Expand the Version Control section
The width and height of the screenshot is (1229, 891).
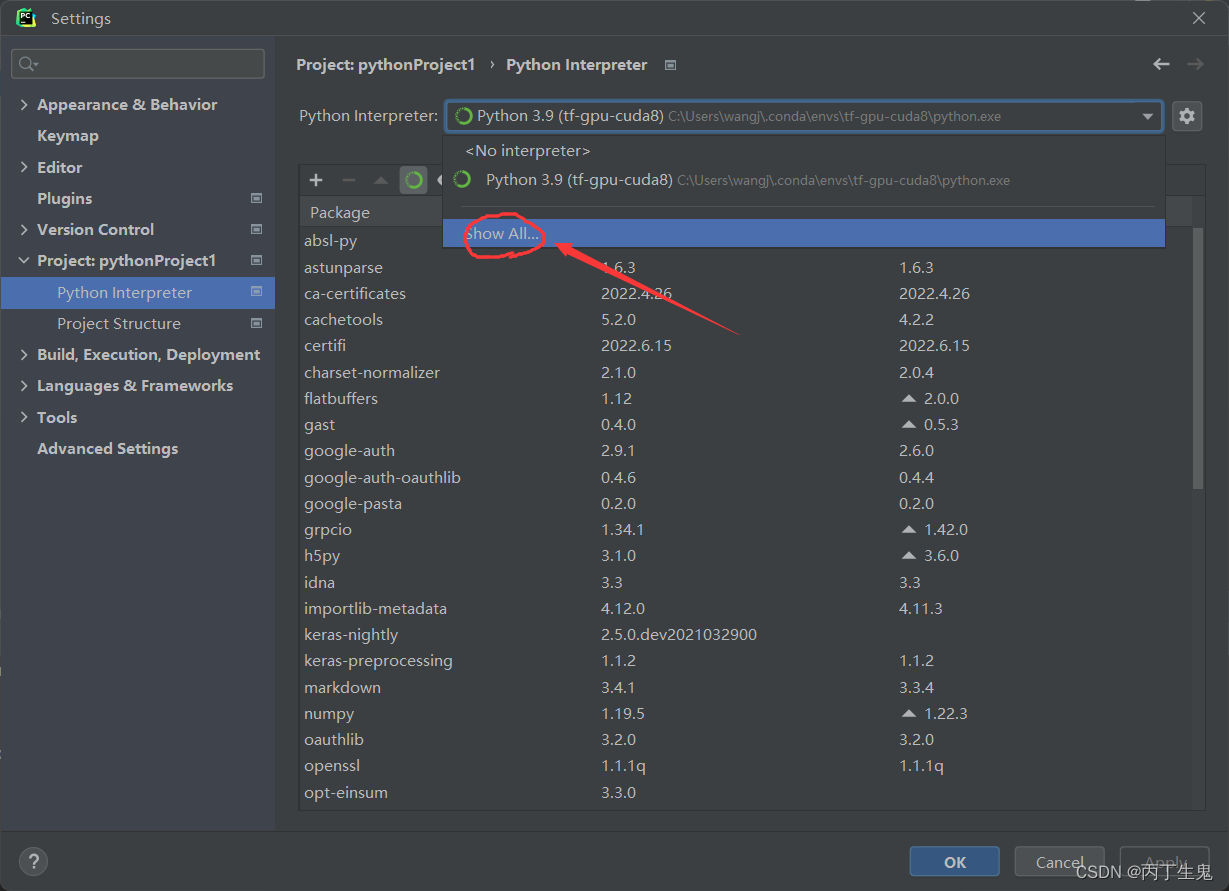pyautogui.click(x=24, y=229)
